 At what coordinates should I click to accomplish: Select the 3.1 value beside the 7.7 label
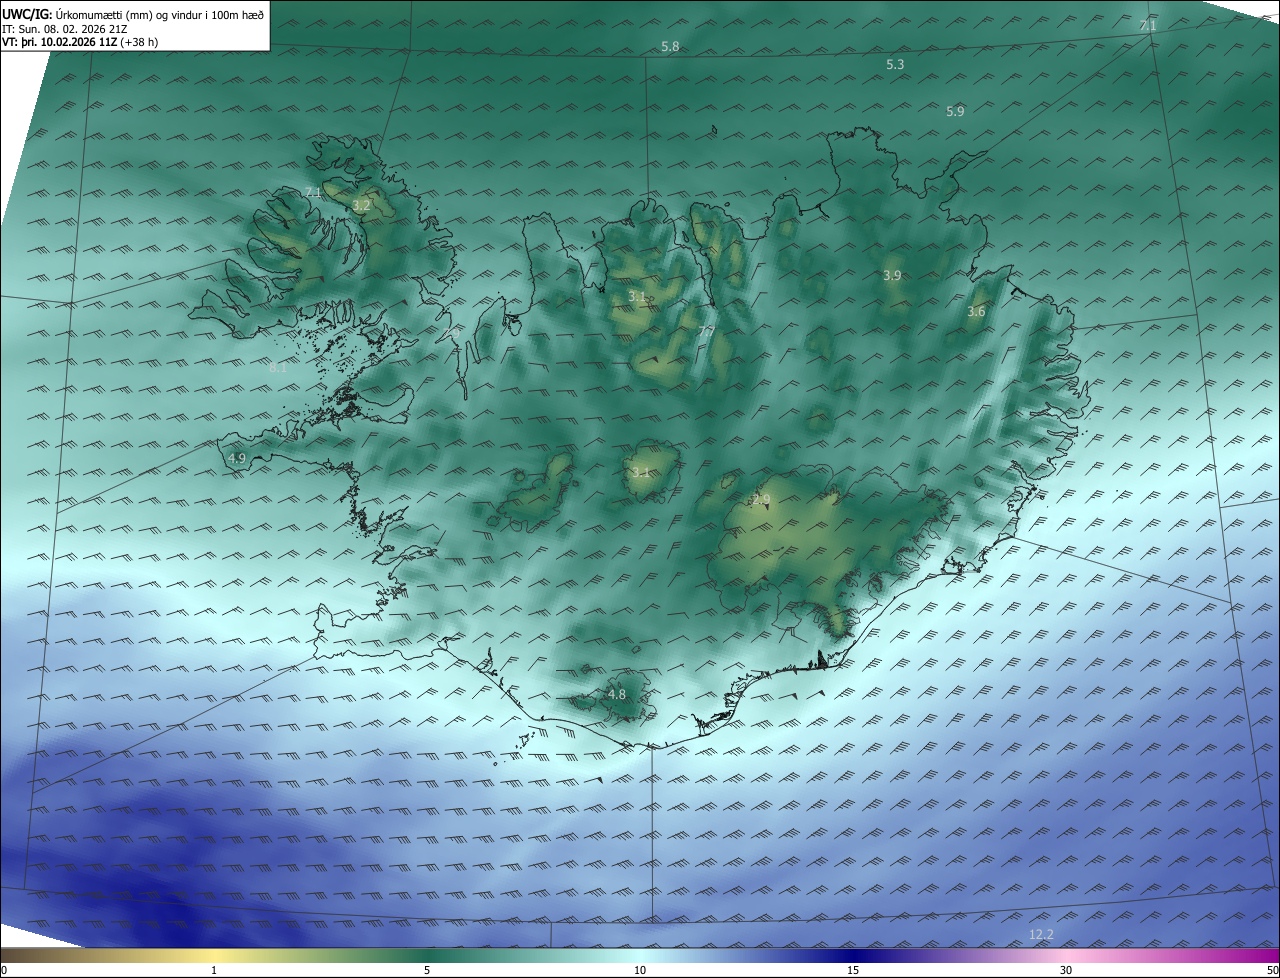[x=637, y=297]
